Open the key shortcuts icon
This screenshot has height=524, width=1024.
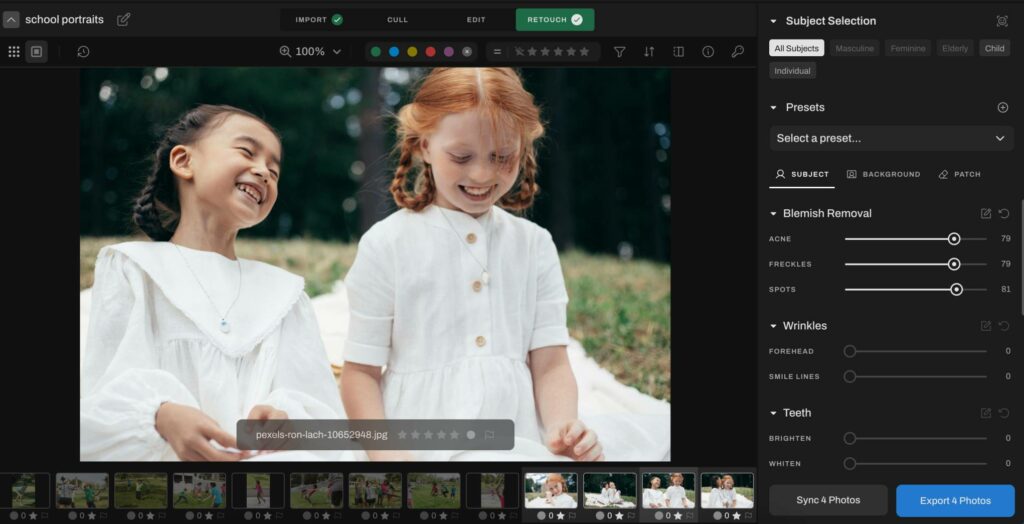737,52
